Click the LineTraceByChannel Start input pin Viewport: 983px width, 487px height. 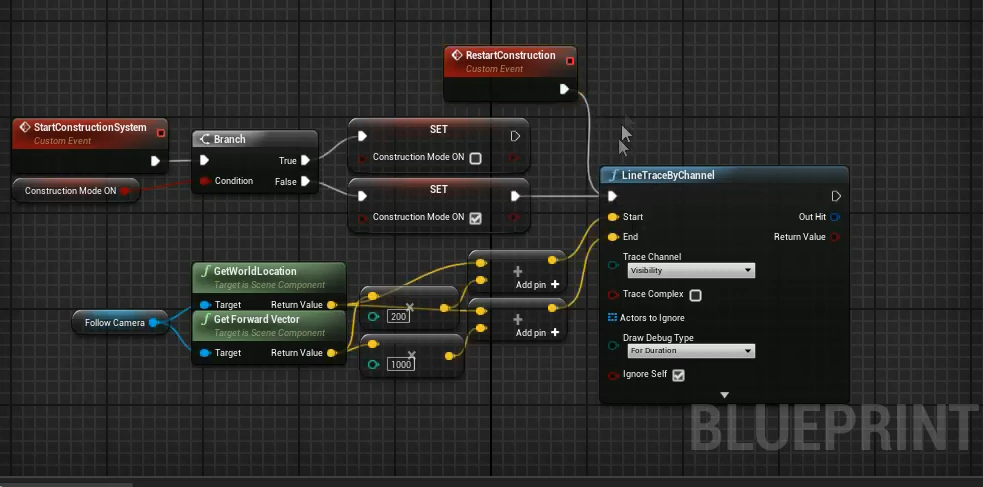point(613,217)
